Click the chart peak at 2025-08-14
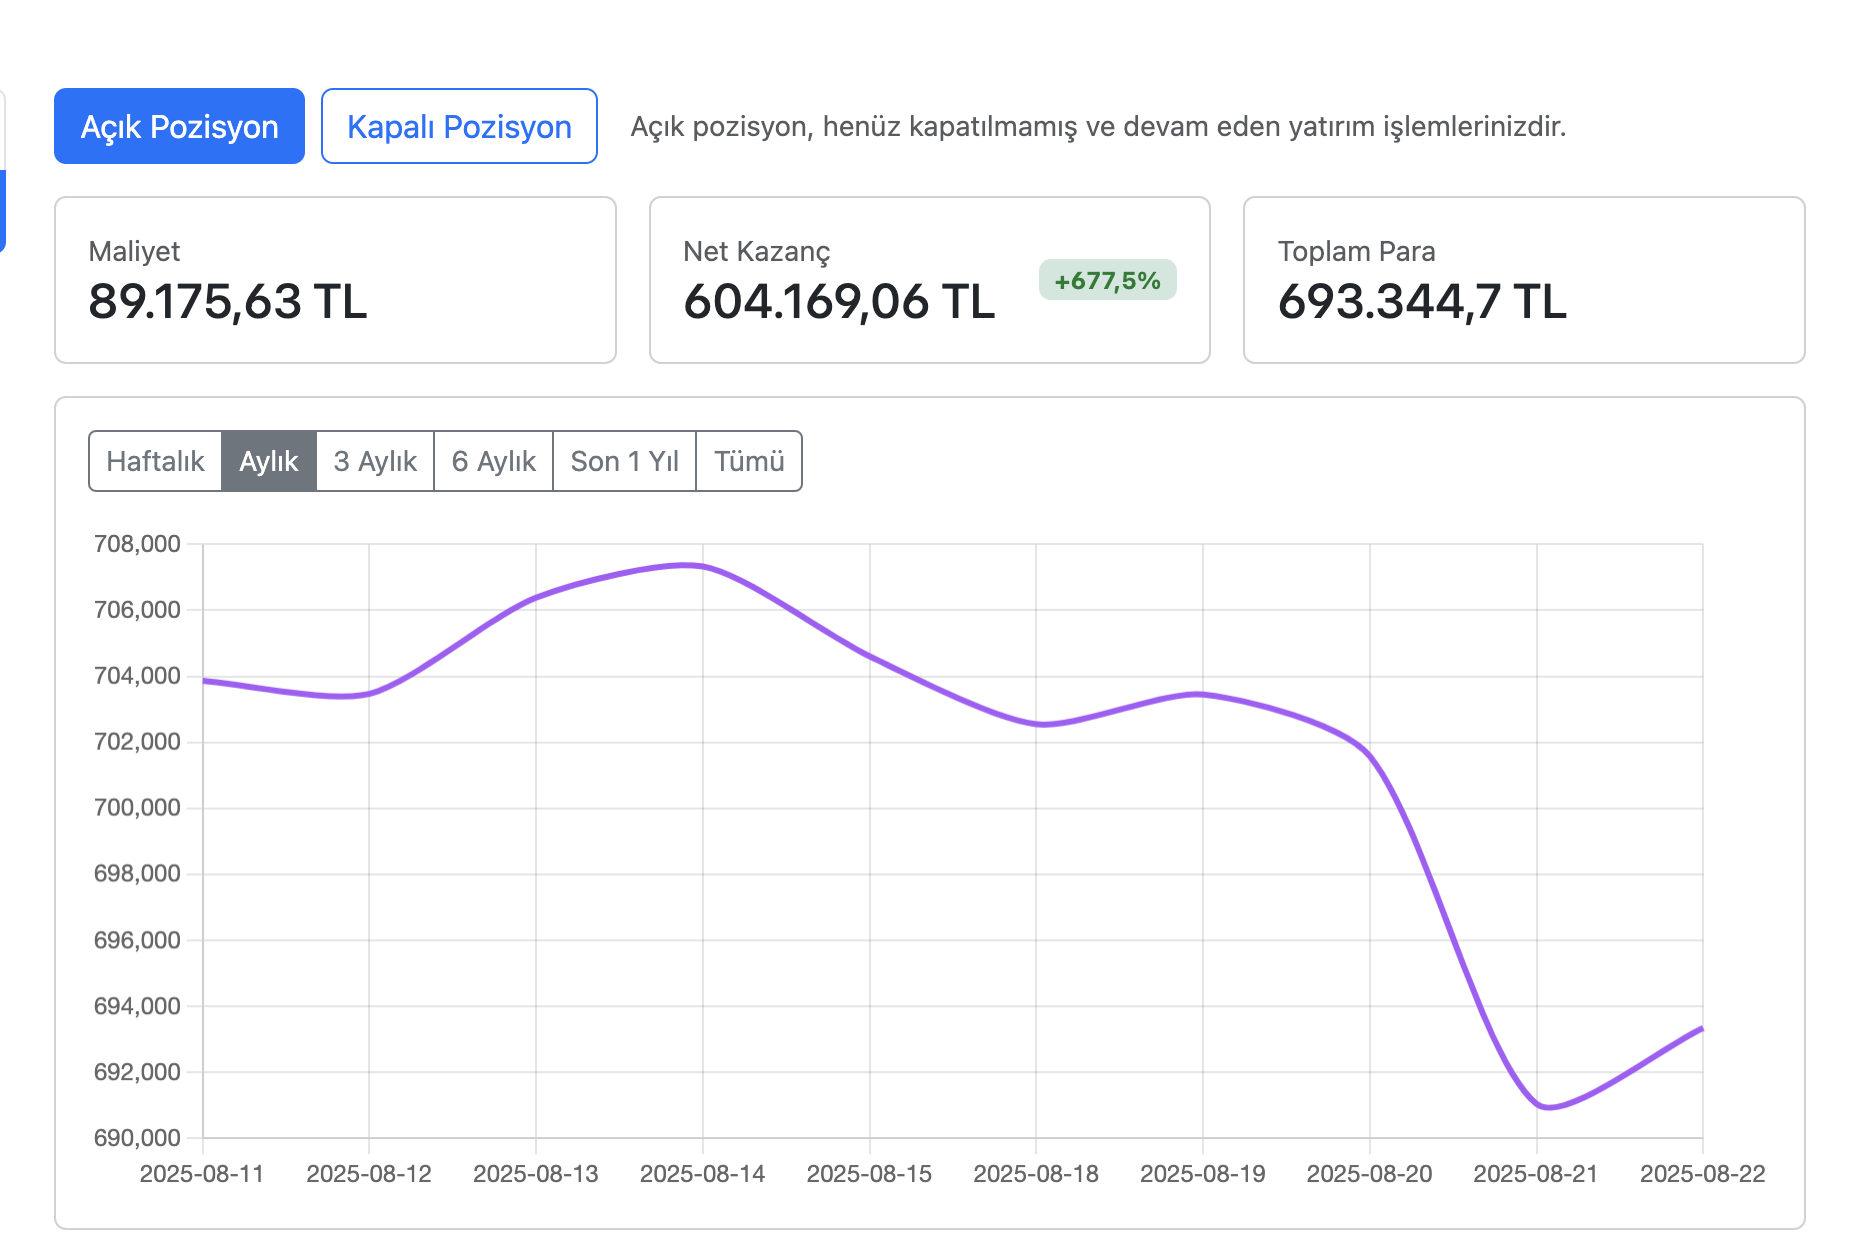1850x1256 pixels. pos(702,566)
